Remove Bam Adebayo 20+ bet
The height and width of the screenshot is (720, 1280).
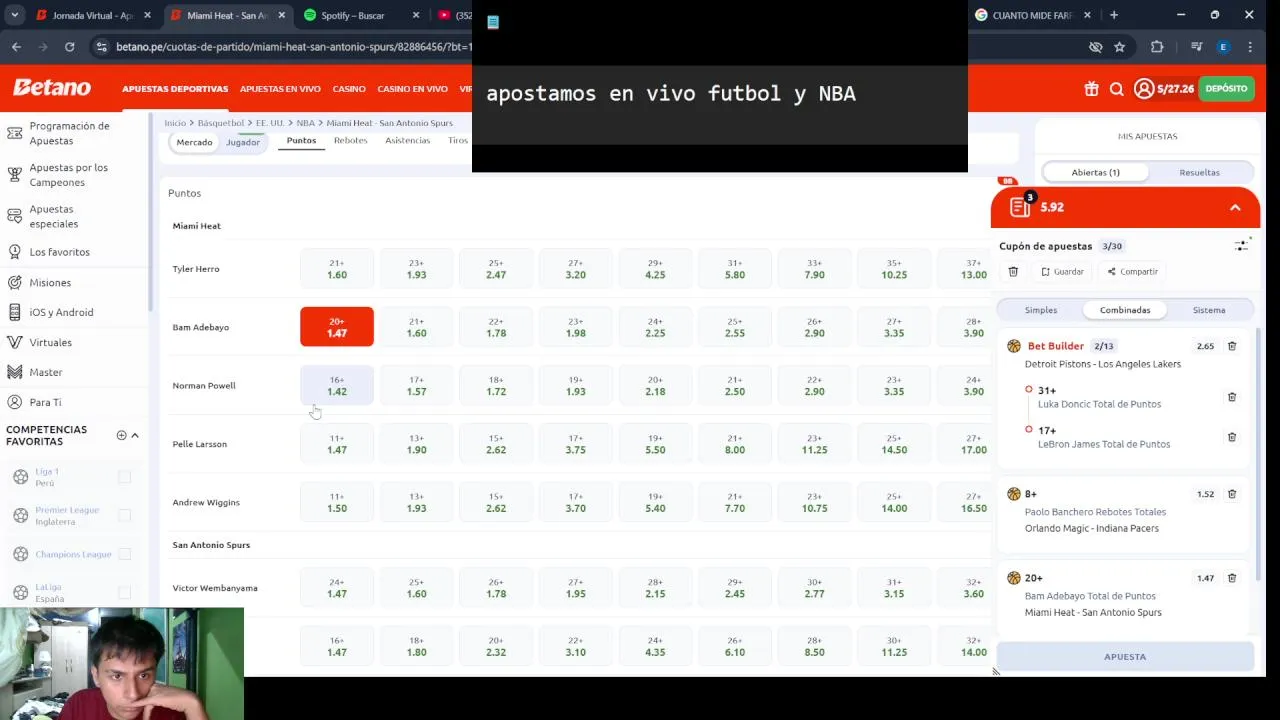[1232, 578]
